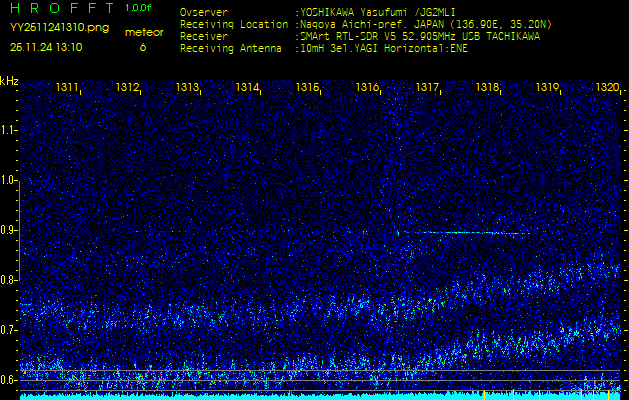Select the Receiving Location field label
Image resolution: width=629 pixels, height=400 pixels.
click(230, 24)
